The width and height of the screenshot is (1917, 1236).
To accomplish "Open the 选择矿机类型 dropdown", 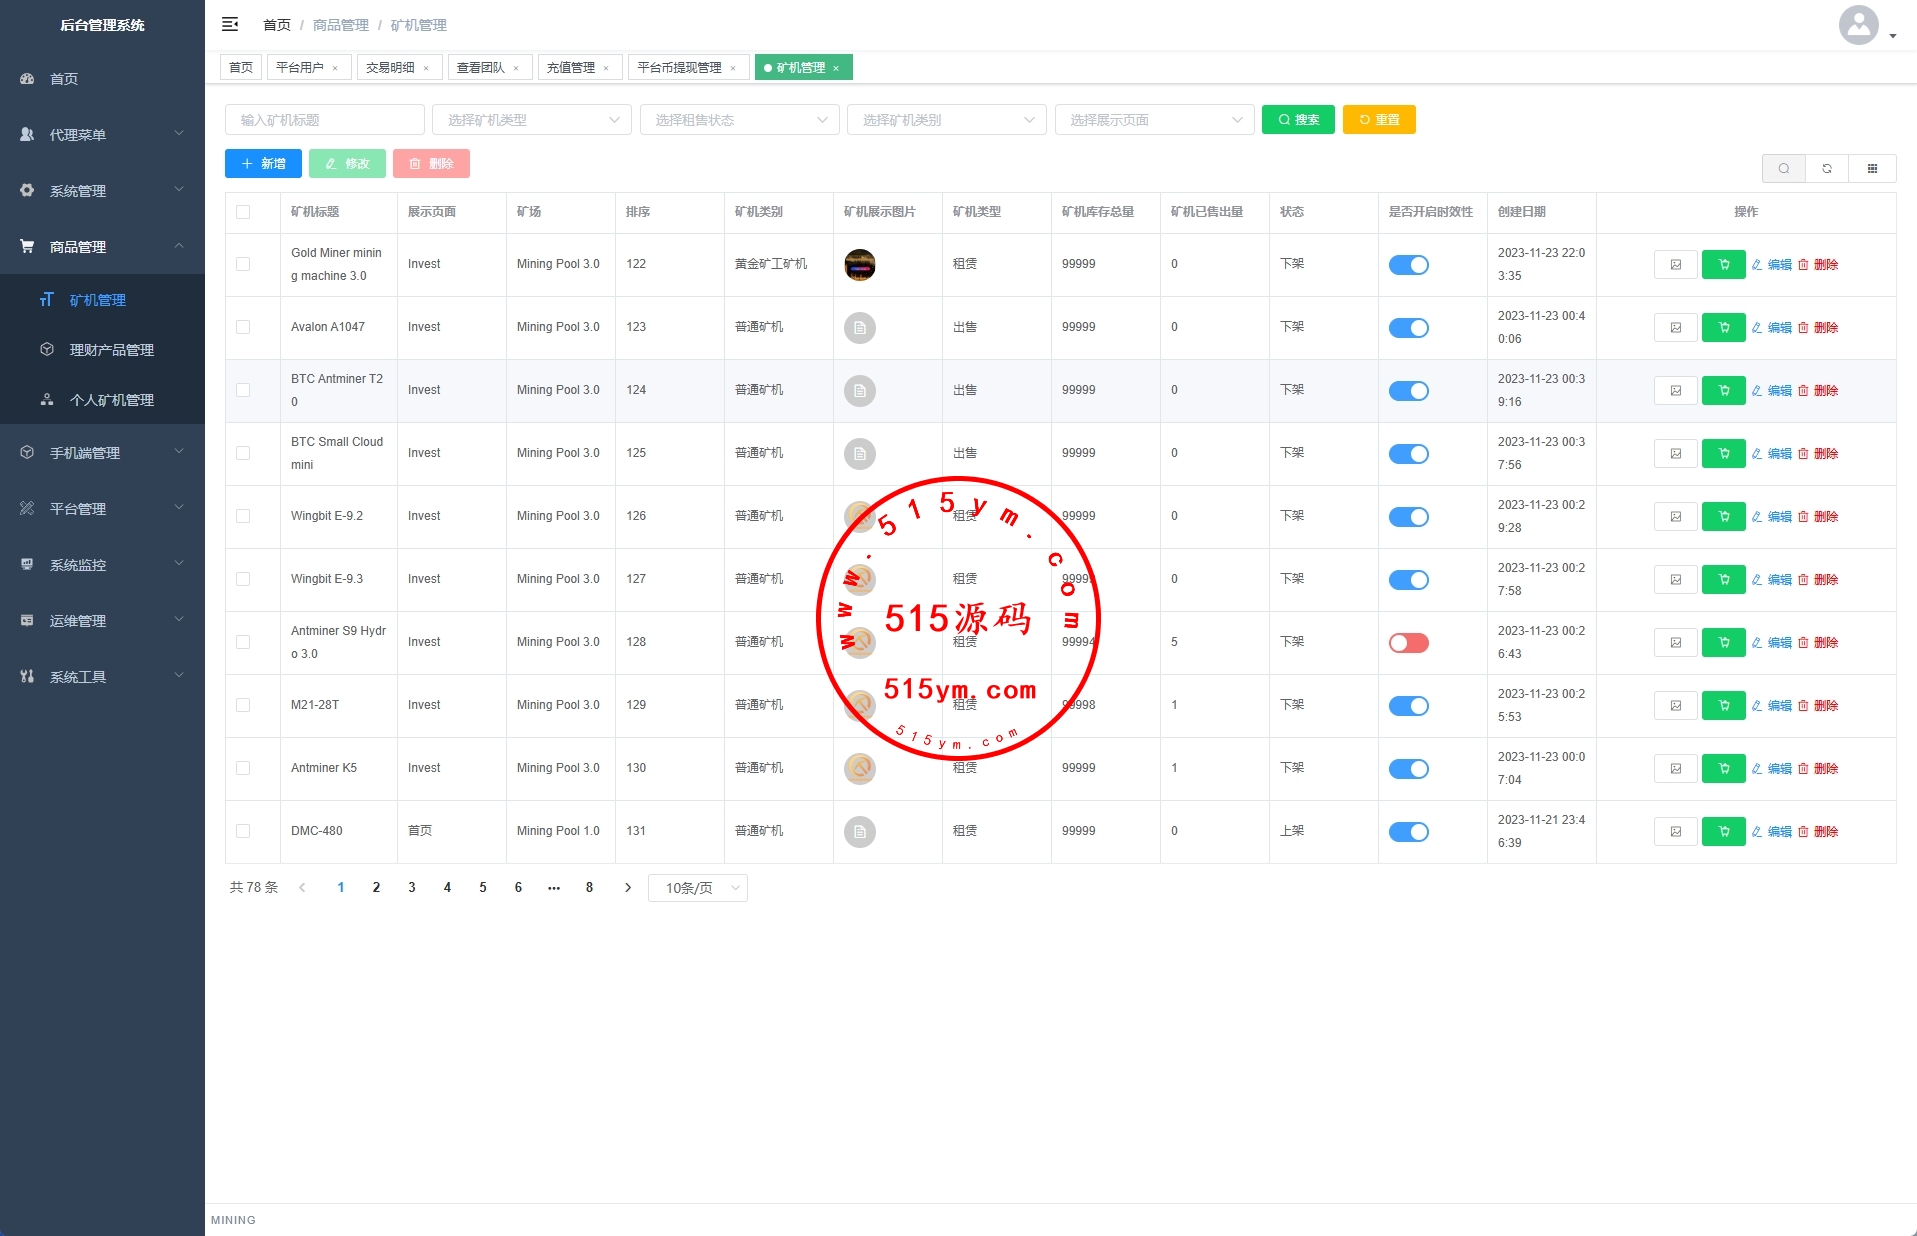I will click(x=531, y=120).
